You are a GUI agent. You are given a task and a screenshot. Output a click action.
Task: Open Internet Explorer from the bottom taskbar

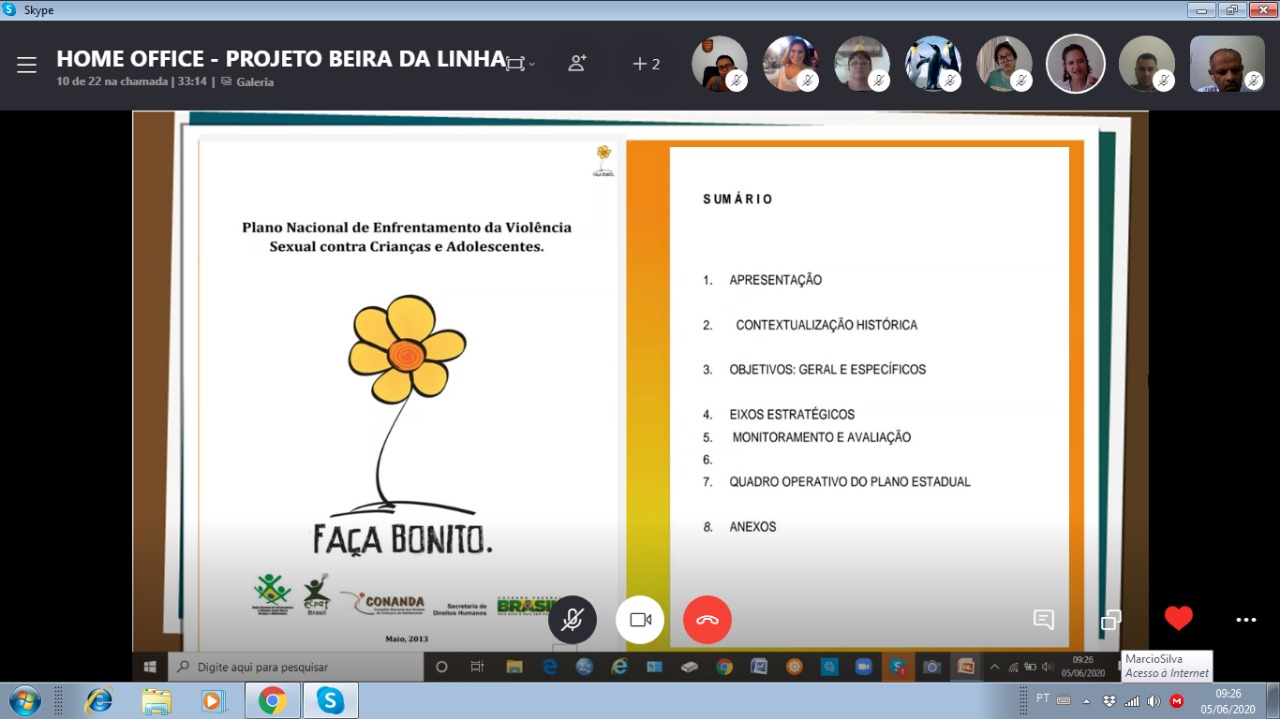[99, 700]
